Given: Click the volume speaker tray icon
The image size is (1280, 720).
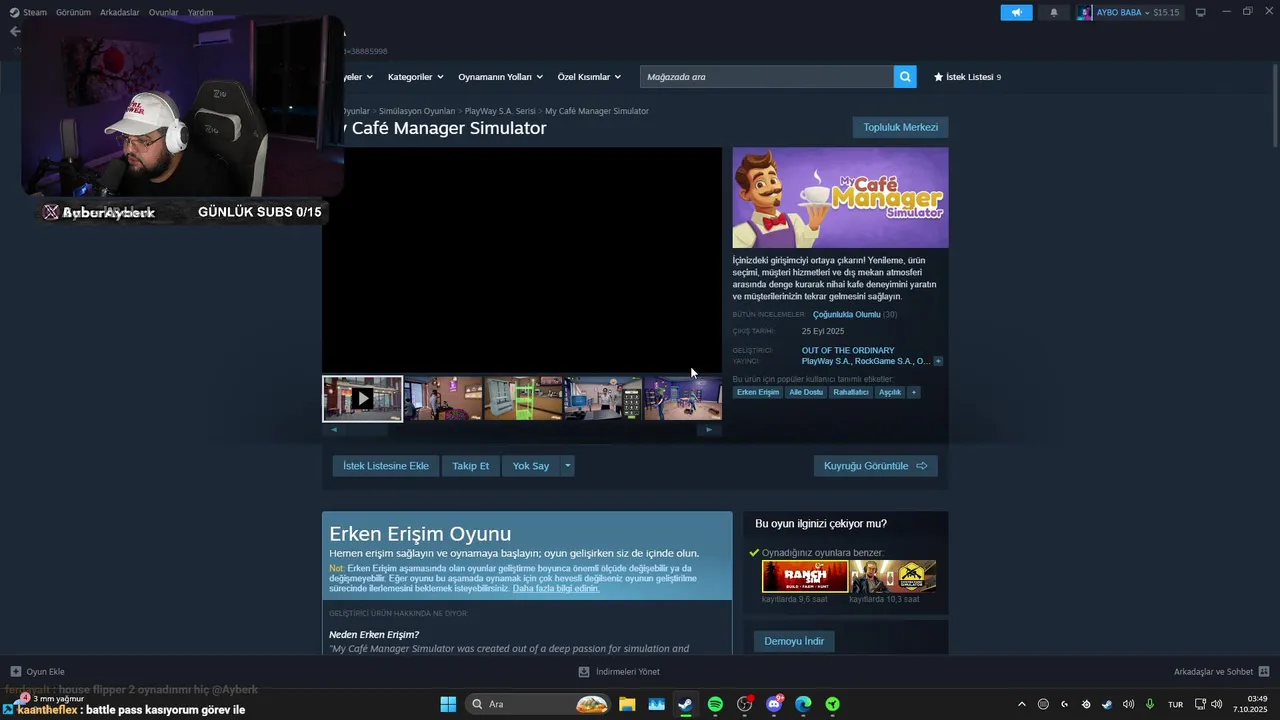Looking at the screenshot, I should tap(1129, 704).
